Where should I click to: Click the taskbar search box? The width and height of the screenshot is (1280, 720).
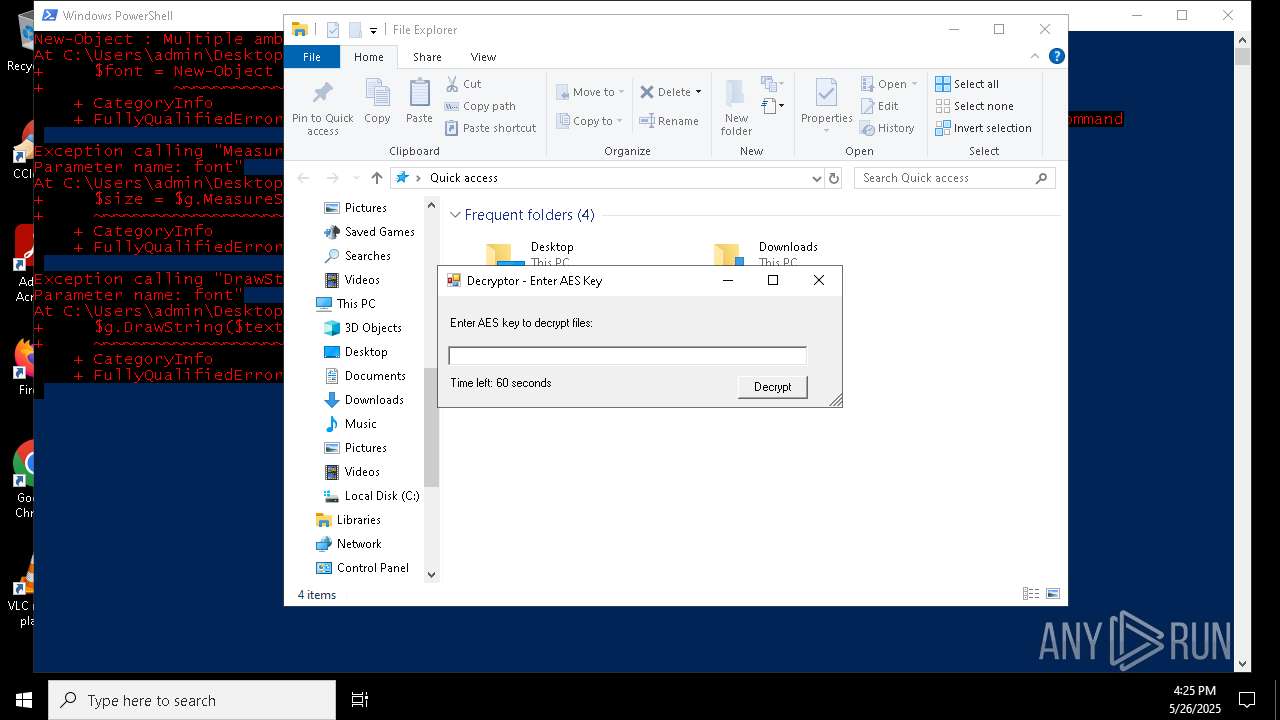[192, 700]
